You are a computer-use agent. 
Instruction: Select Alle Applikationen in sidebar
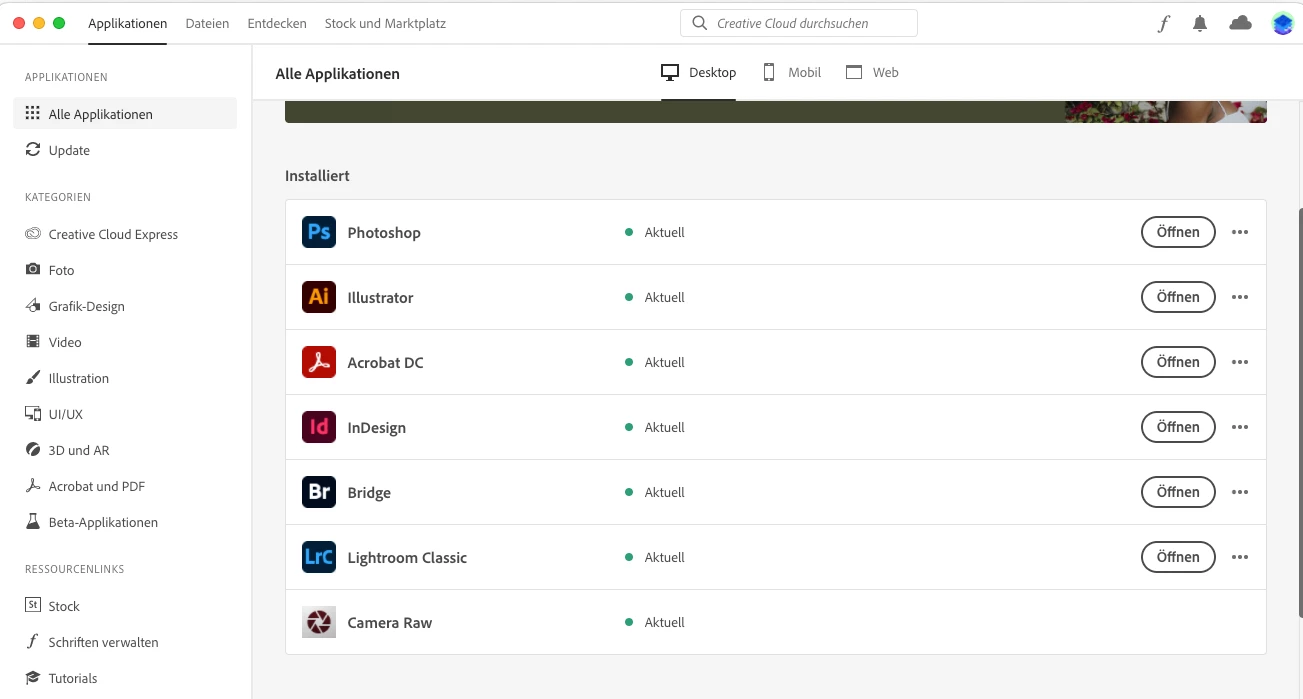click(x=125, y=114)
